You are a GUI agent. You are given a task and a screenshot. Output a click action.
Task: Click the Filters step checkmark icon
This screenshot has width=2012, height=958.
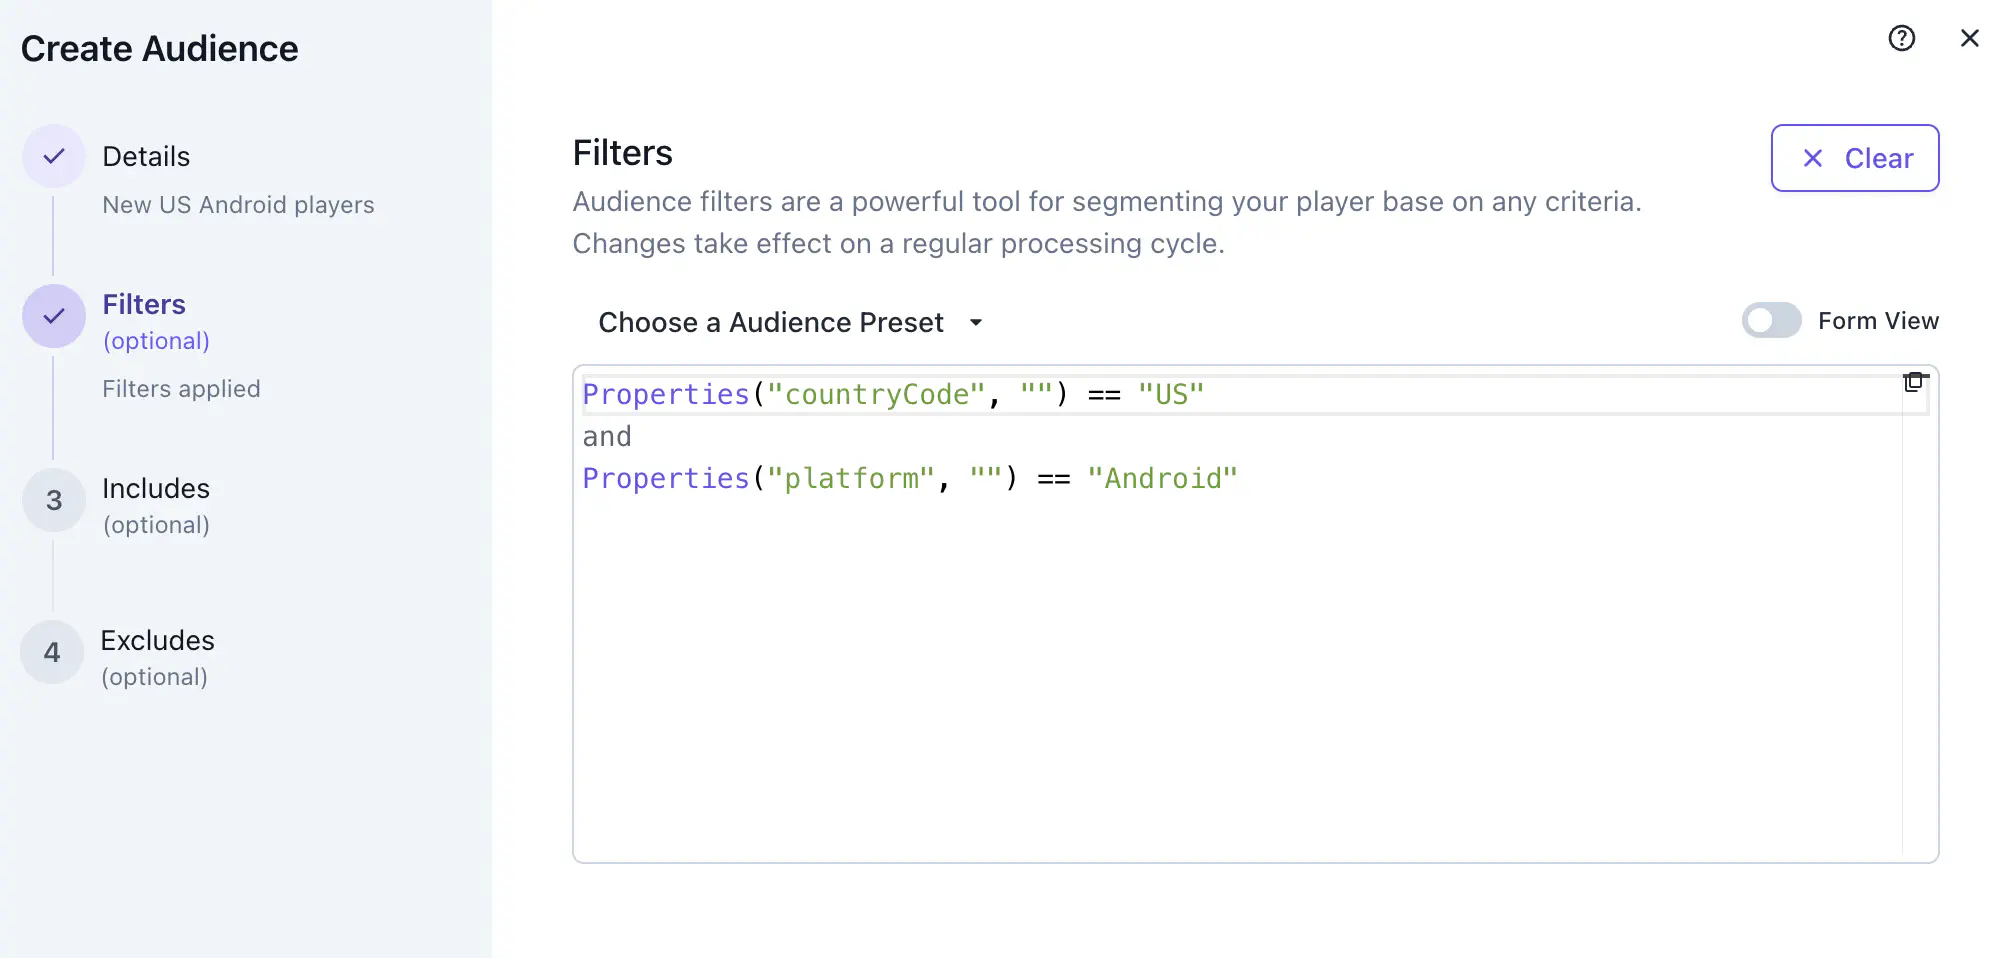pyautogui.click(x=53, y=316)
